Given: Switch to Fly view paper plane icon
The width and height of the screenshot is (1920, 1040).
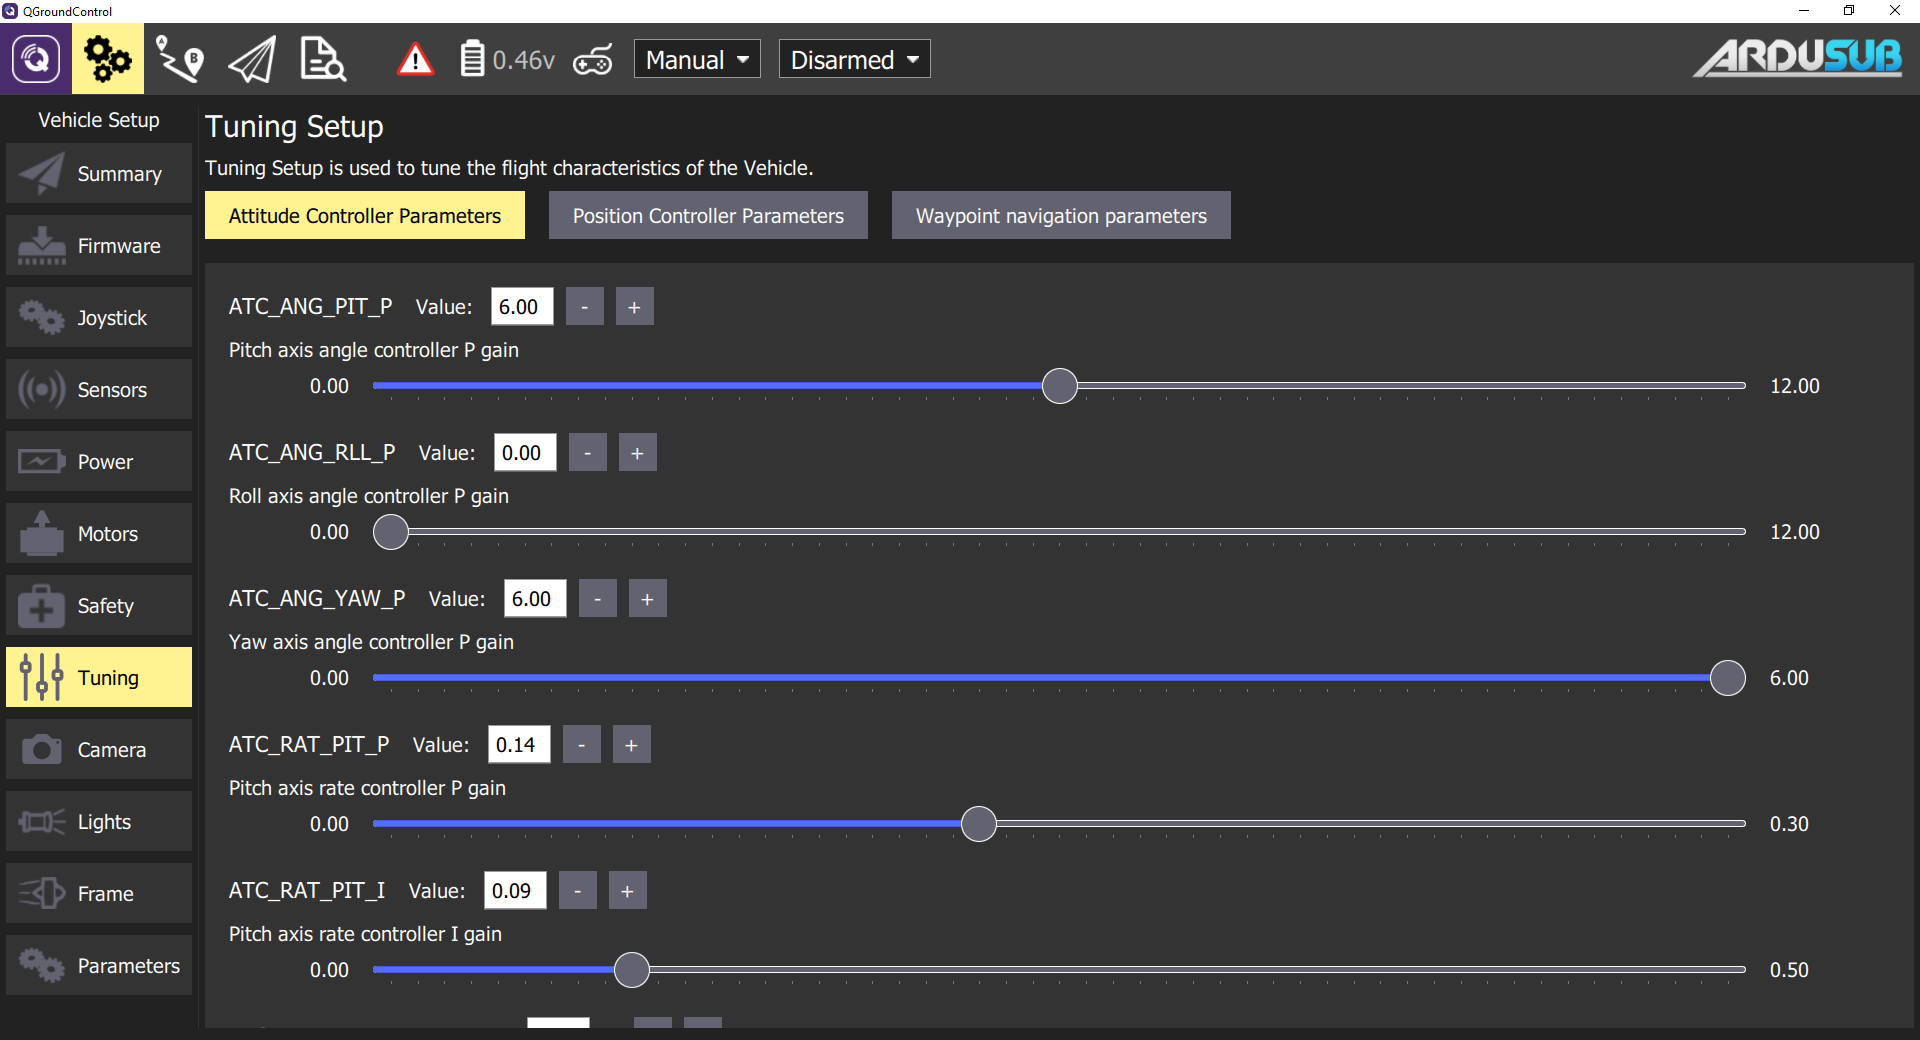Looking at the screenshot, I should (251, 60).
